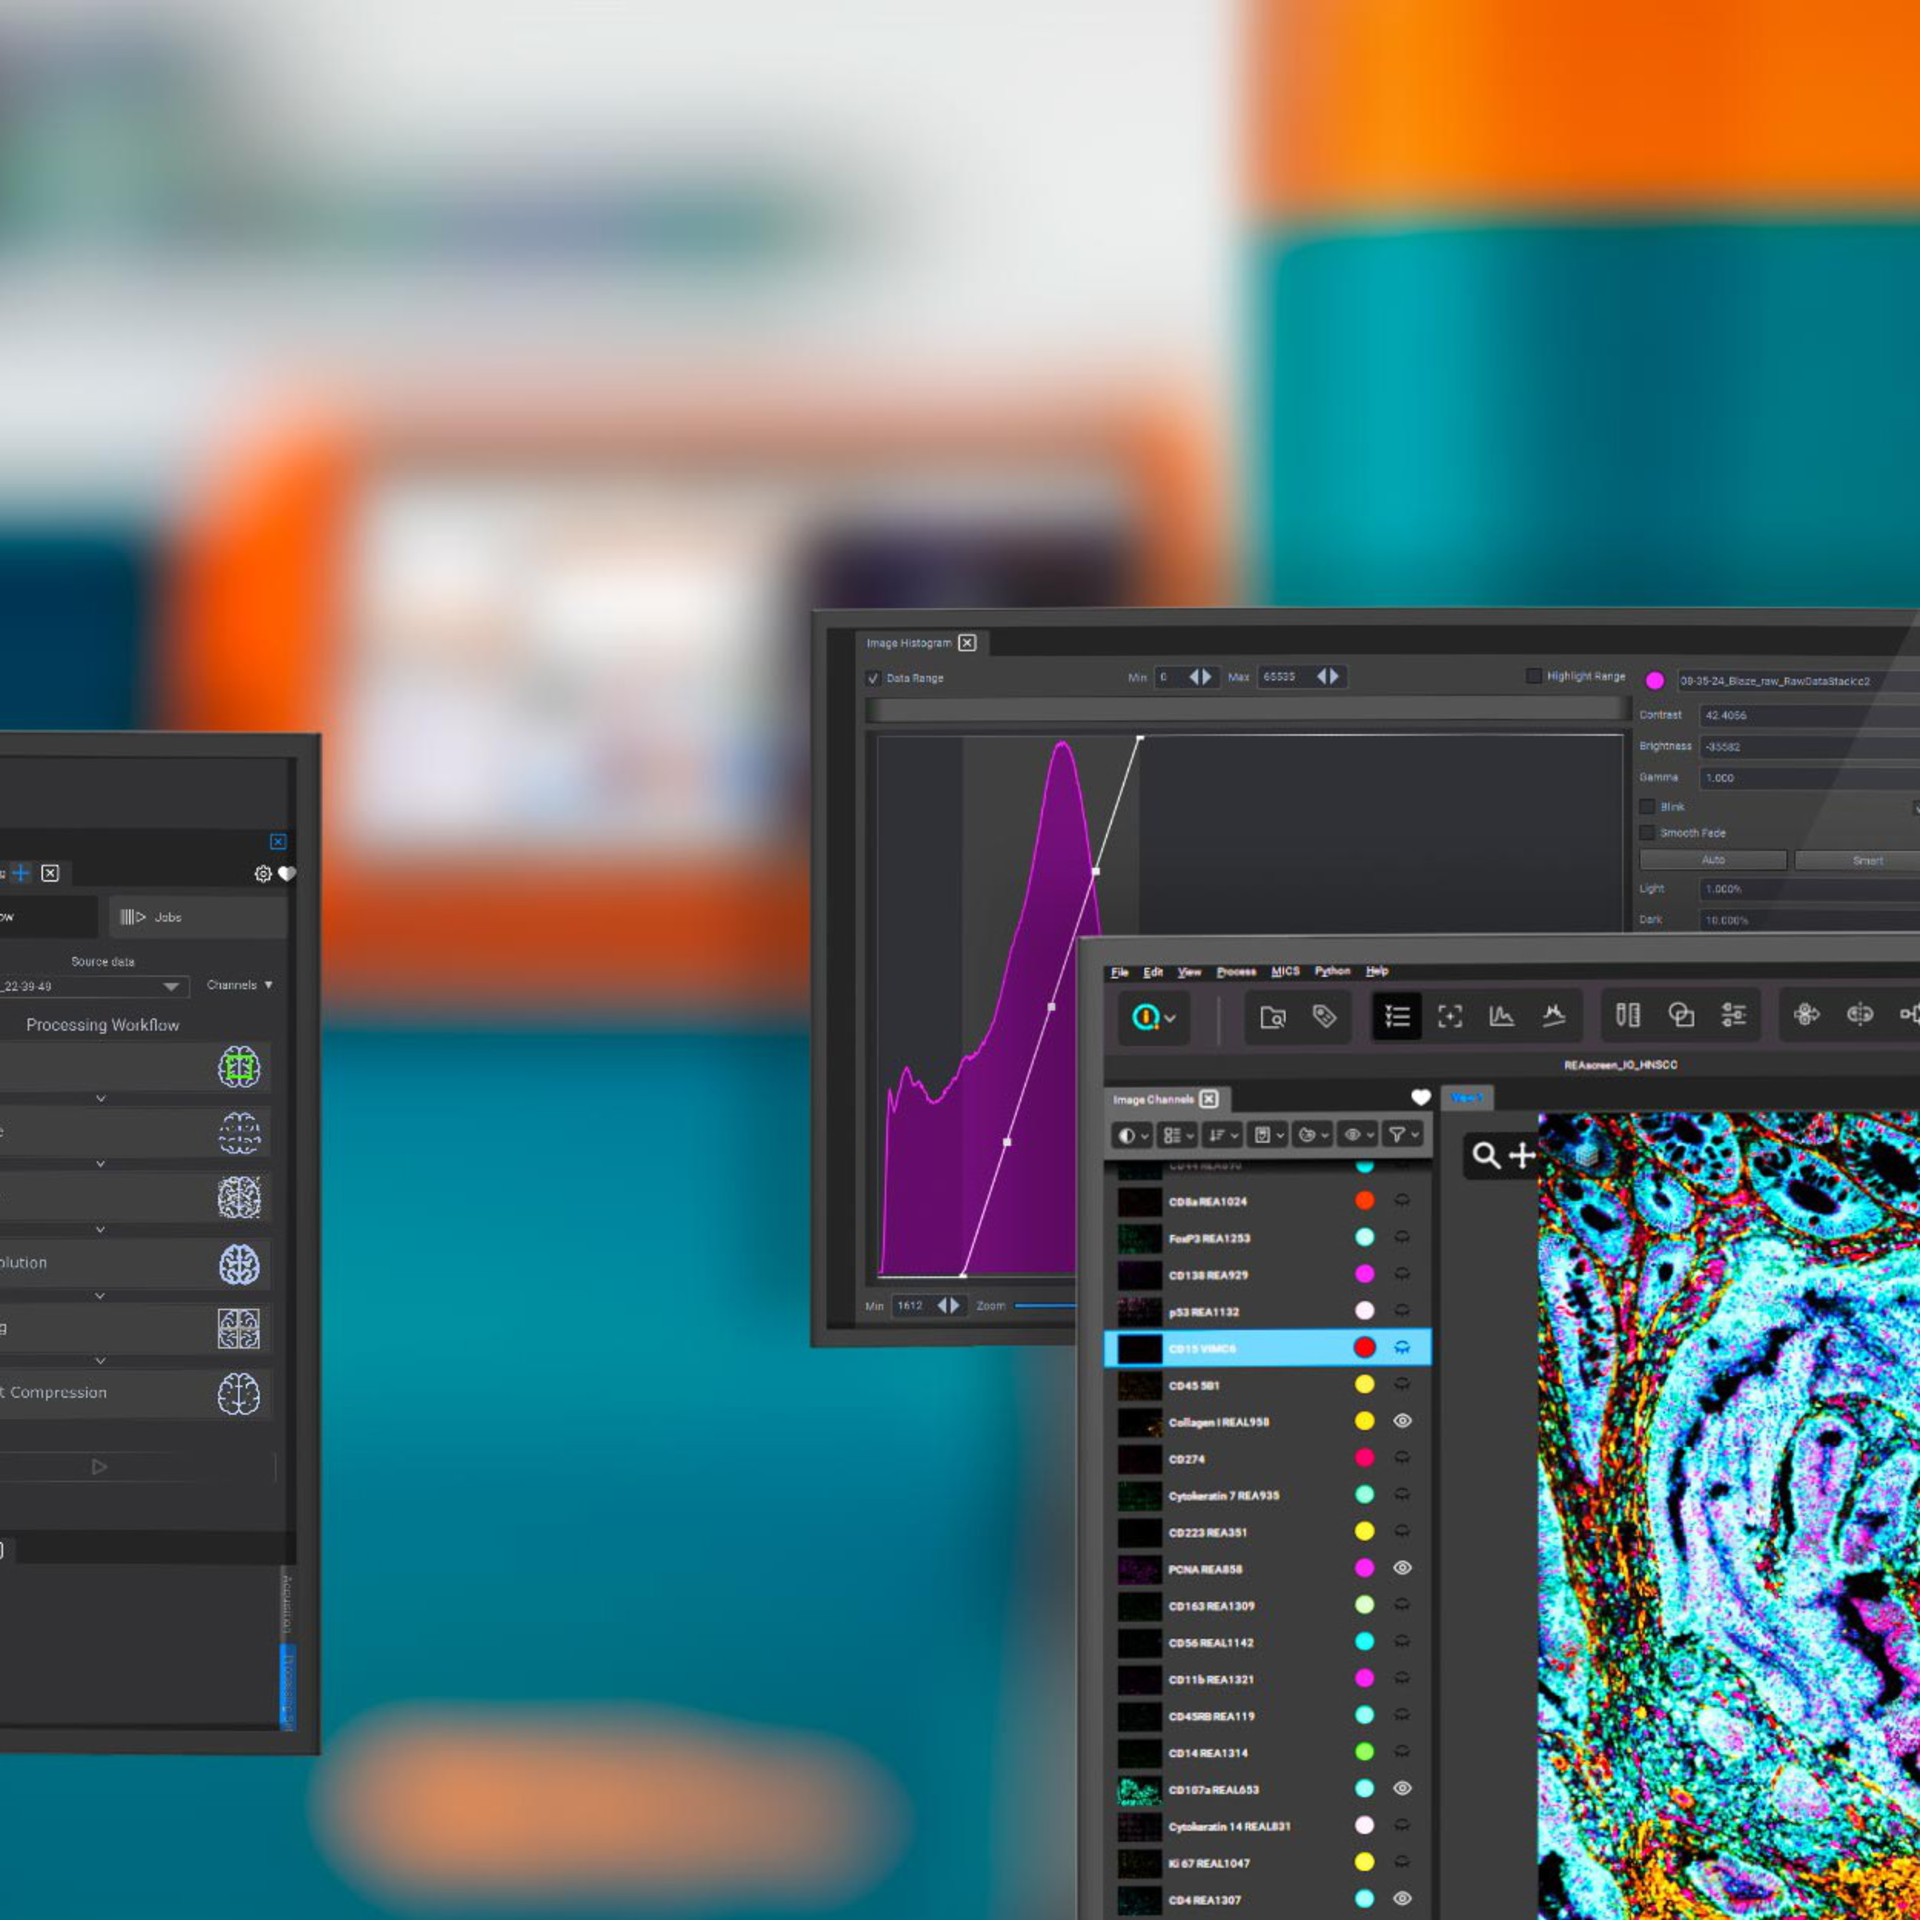Click the cell cluster arrow toolbar icon
Image resolution: width=1920 pixels, height=1920 pixels.
coord(1806,1015)
